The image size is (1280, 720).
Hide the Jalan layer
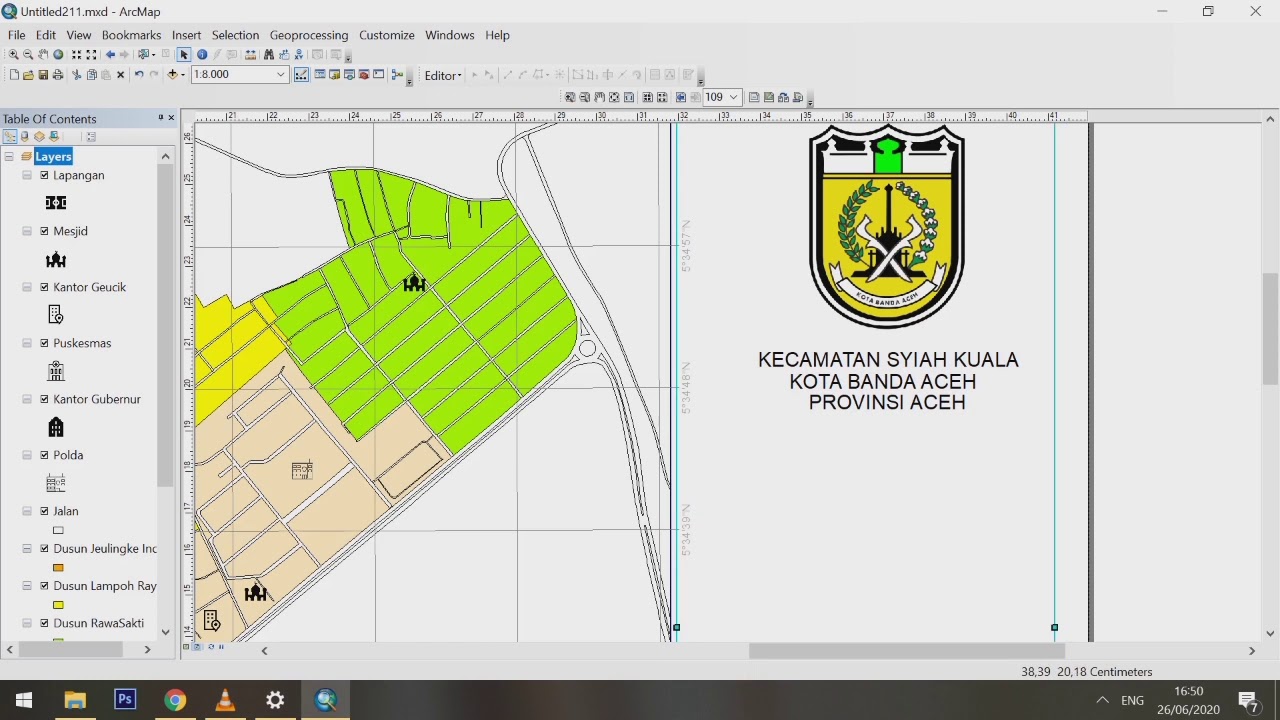coord(44,511)
